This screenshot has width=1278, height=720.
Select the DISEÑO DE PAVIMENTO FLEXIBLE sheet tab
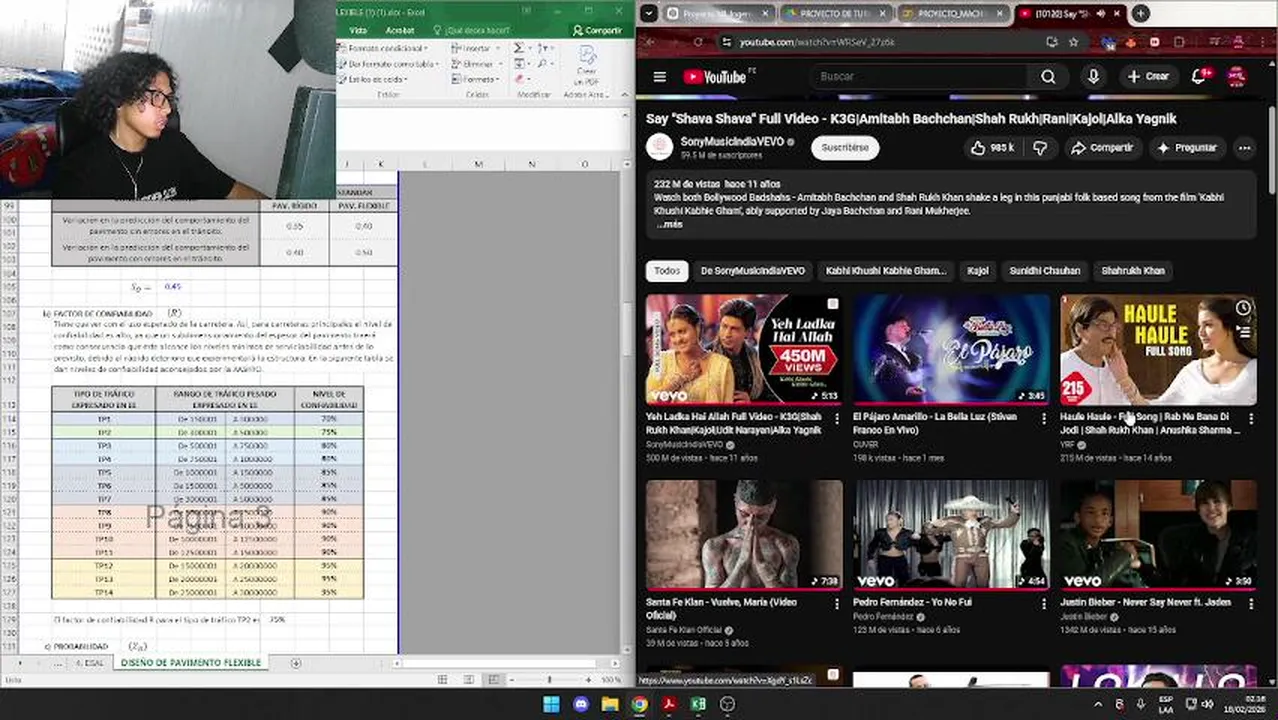pos(190,663)
